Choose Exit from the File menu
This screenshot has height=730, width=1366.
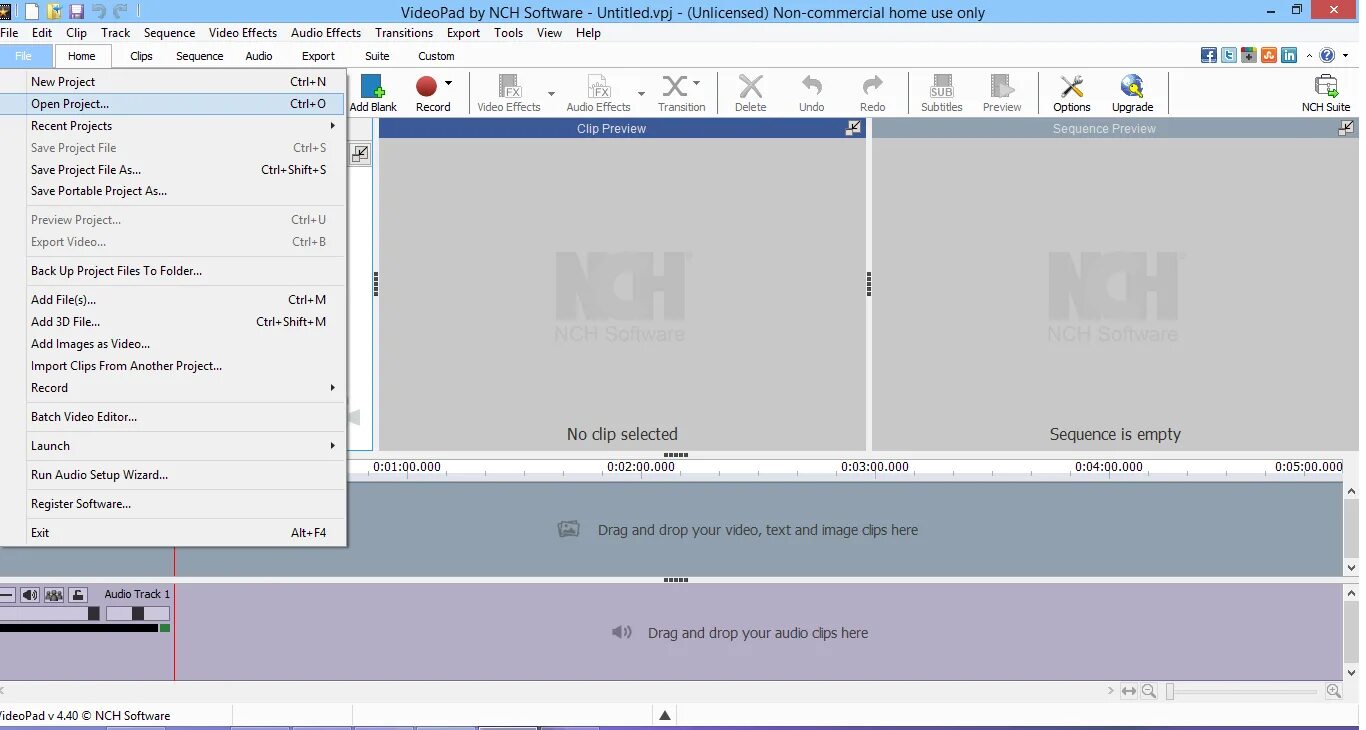pos(173,533)
